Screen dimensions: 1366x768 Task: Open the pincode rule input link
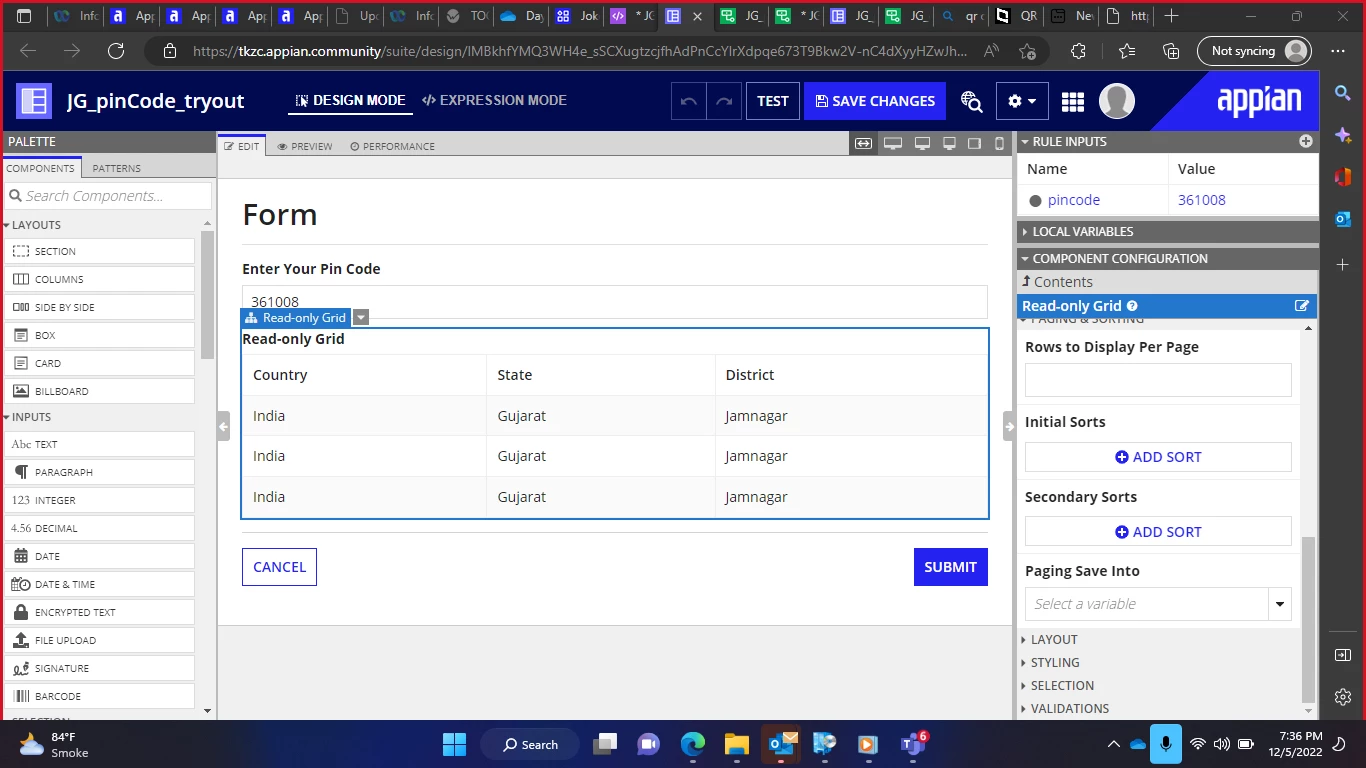click(1074, 200)
